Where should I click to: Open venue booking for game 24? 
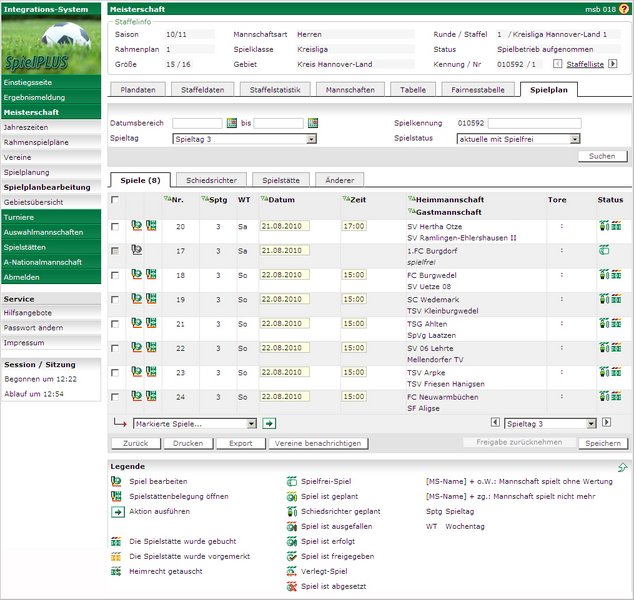pyautogui.click(x=151, y=397)
